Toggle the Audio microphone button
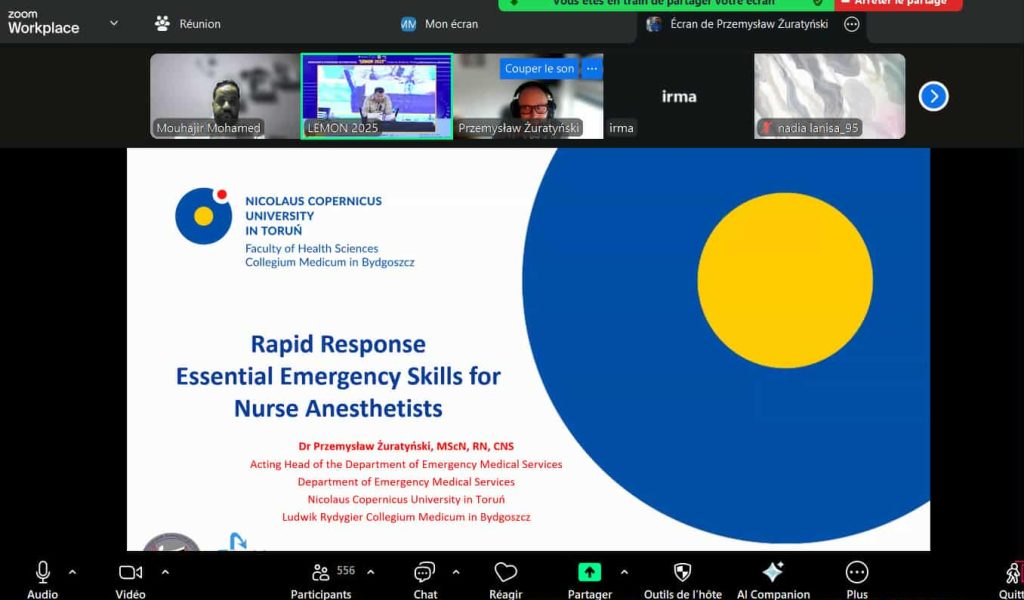The image size is (1024, 600). pos(42,572)
